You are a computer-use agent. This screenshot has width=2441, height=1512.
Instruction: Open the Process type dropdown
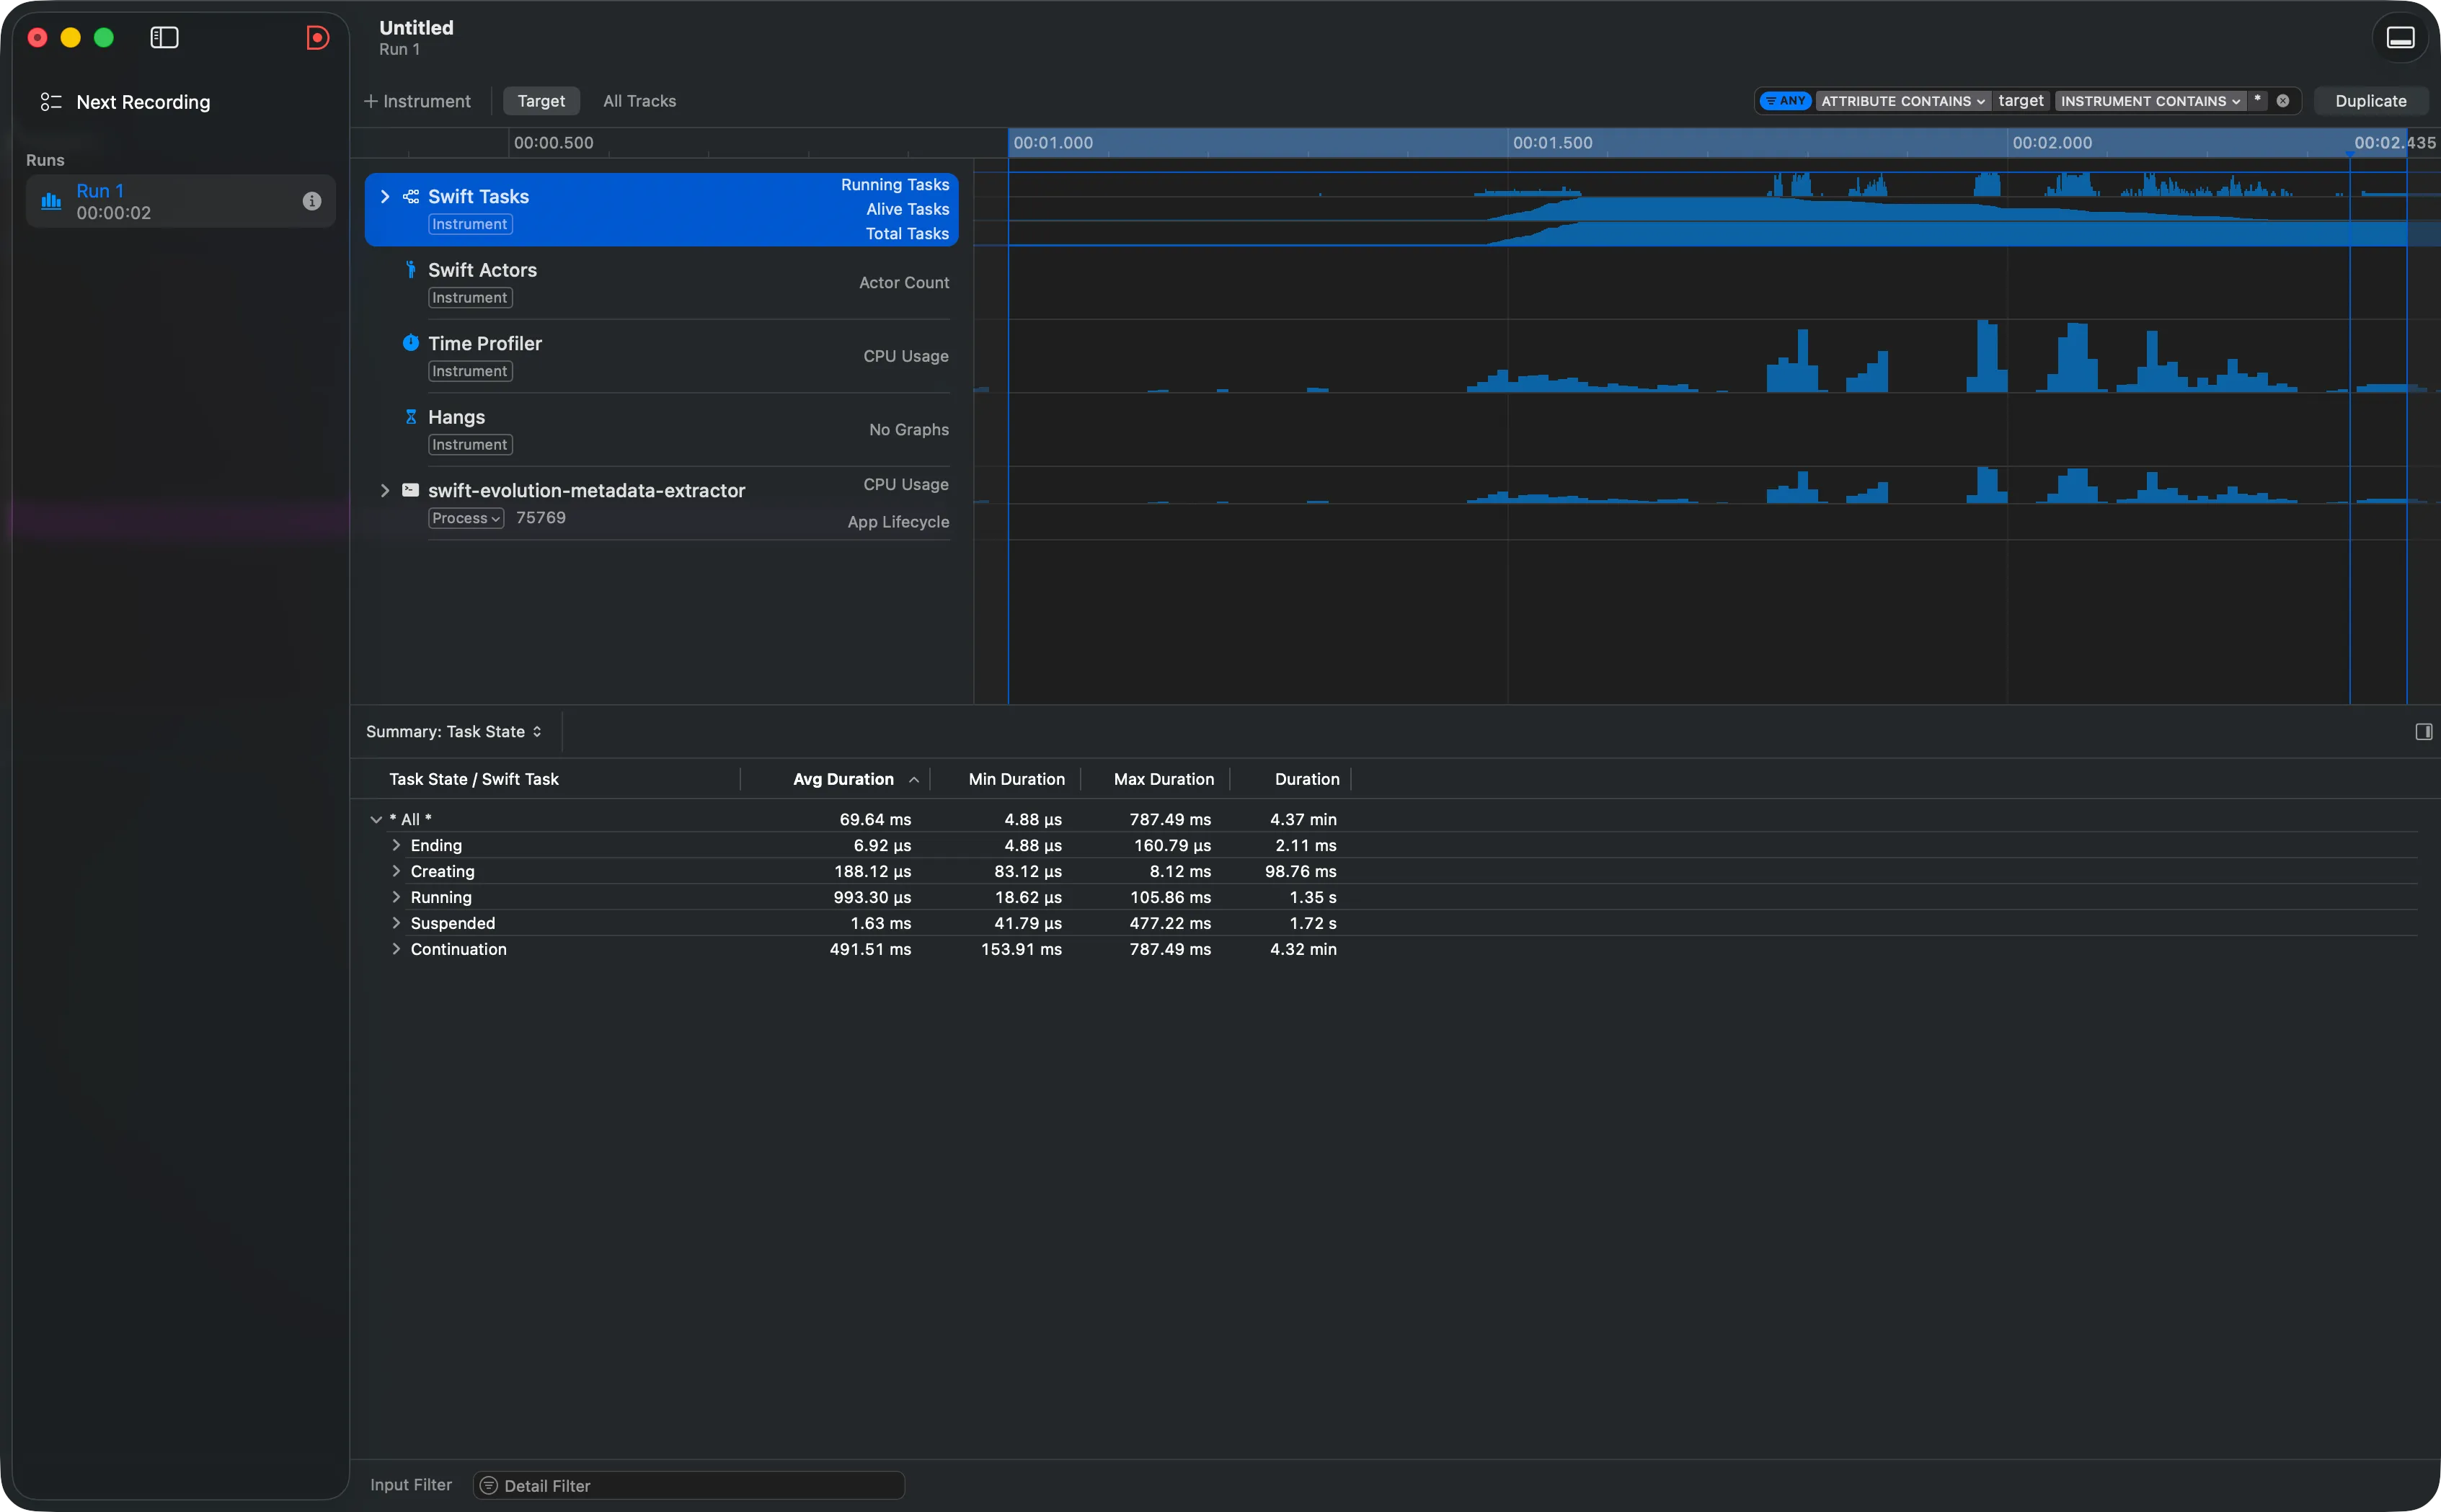point(466,518)
